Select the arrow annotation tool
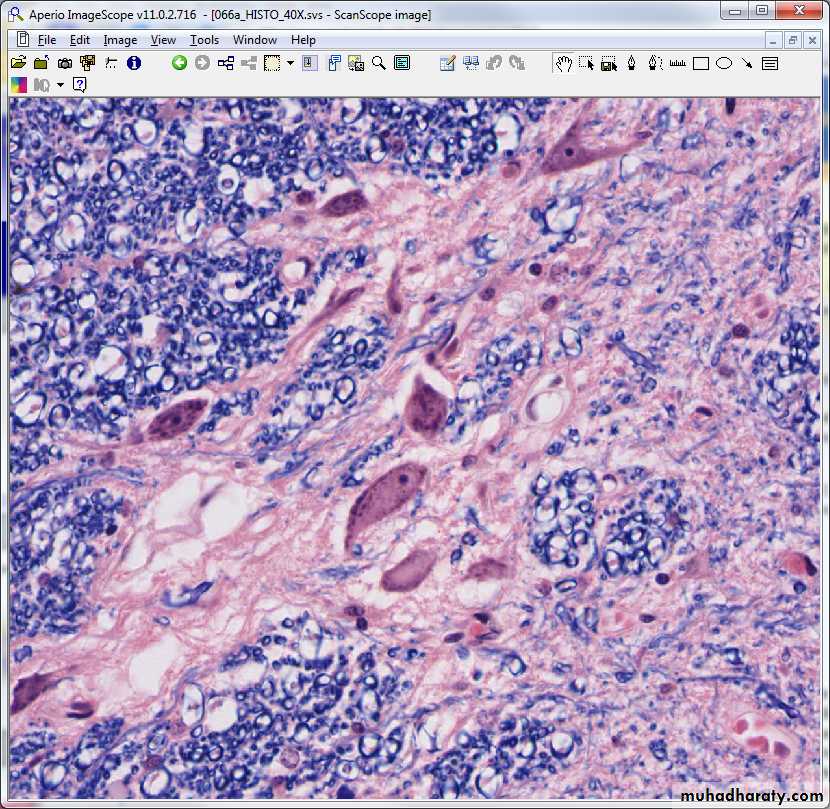The image size is (830, 809). (747, 63)
